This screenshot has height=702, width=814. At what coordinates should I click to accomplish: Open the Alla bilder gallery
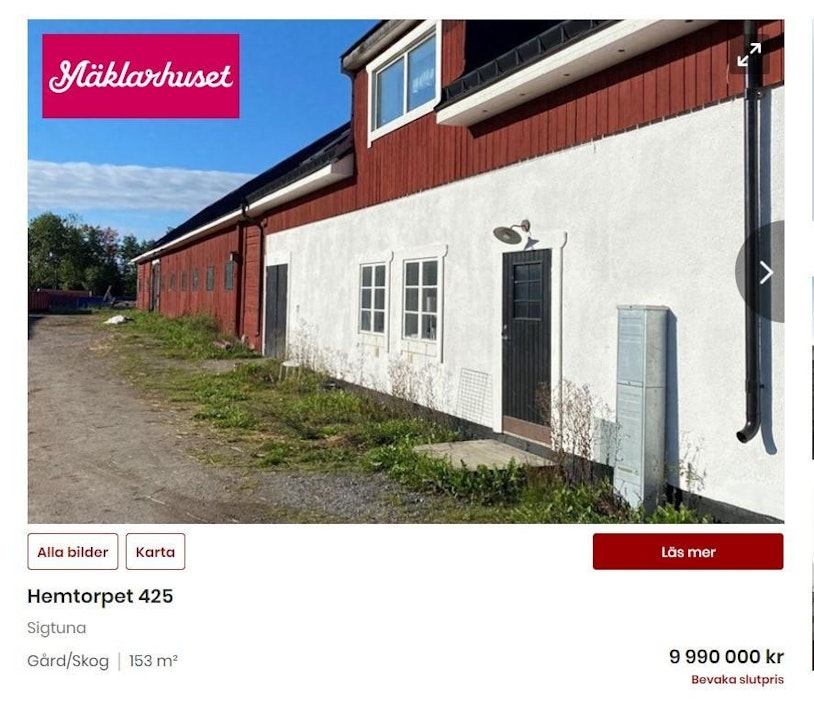[73, 551]
